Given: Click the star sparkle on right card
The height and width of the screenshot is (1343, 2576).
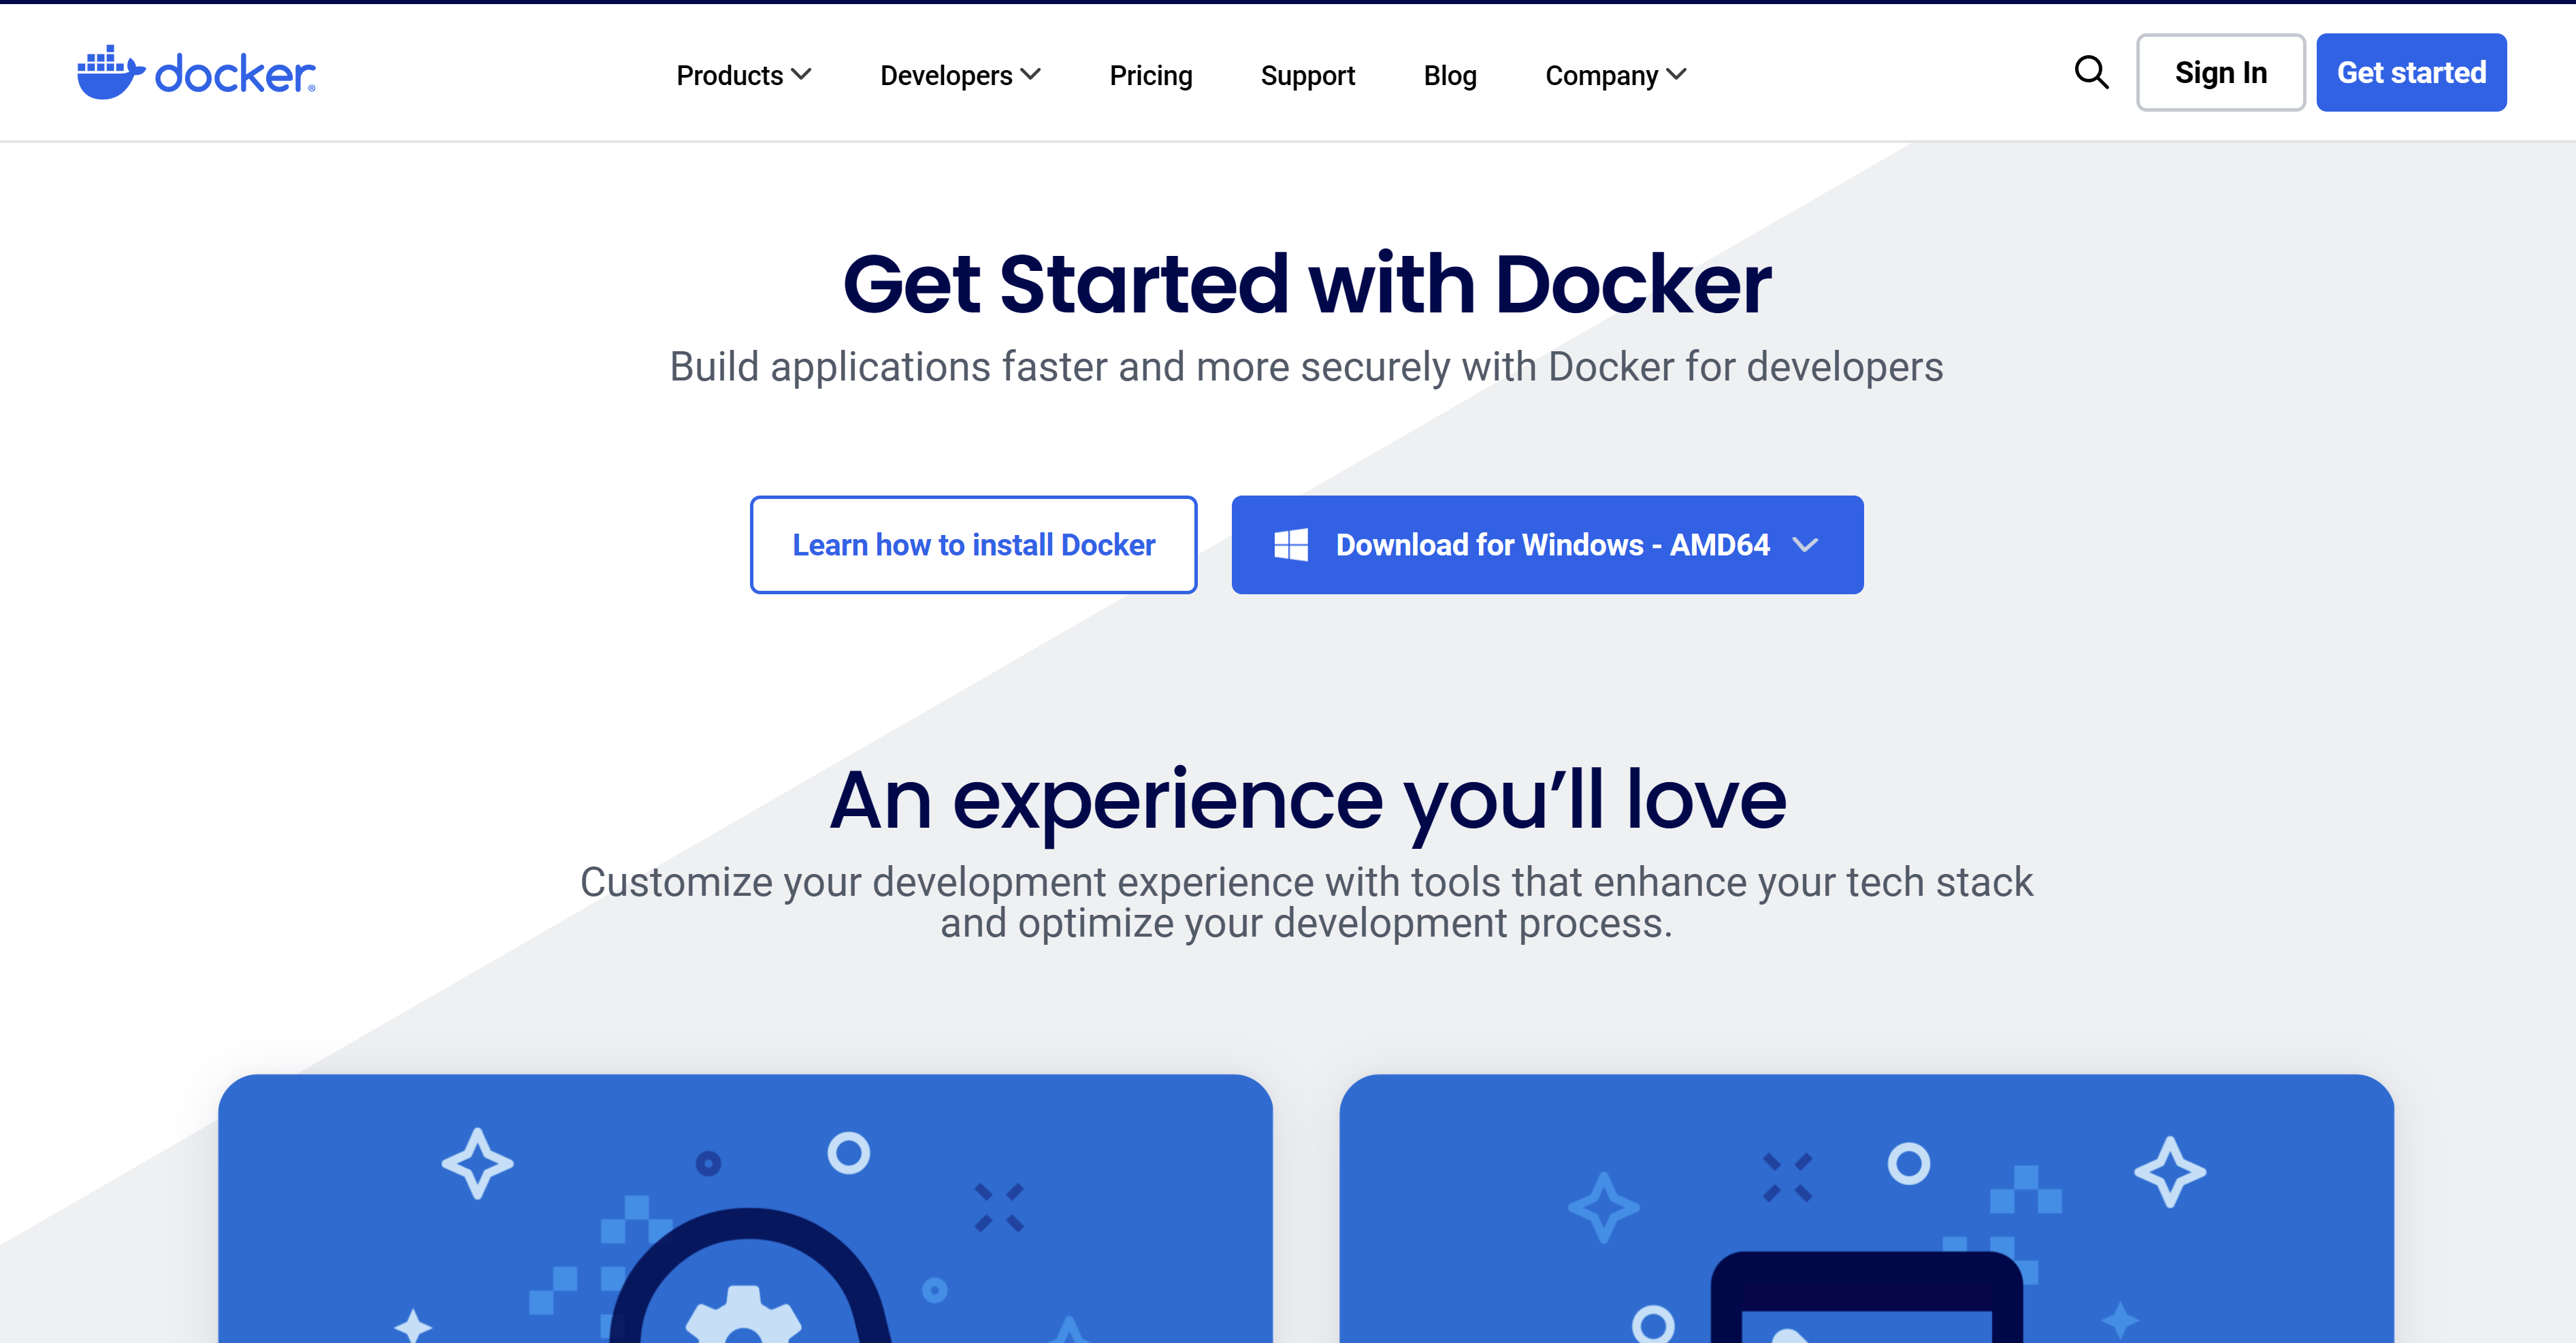Looking at the screenshot, I should (2169, 1171).
